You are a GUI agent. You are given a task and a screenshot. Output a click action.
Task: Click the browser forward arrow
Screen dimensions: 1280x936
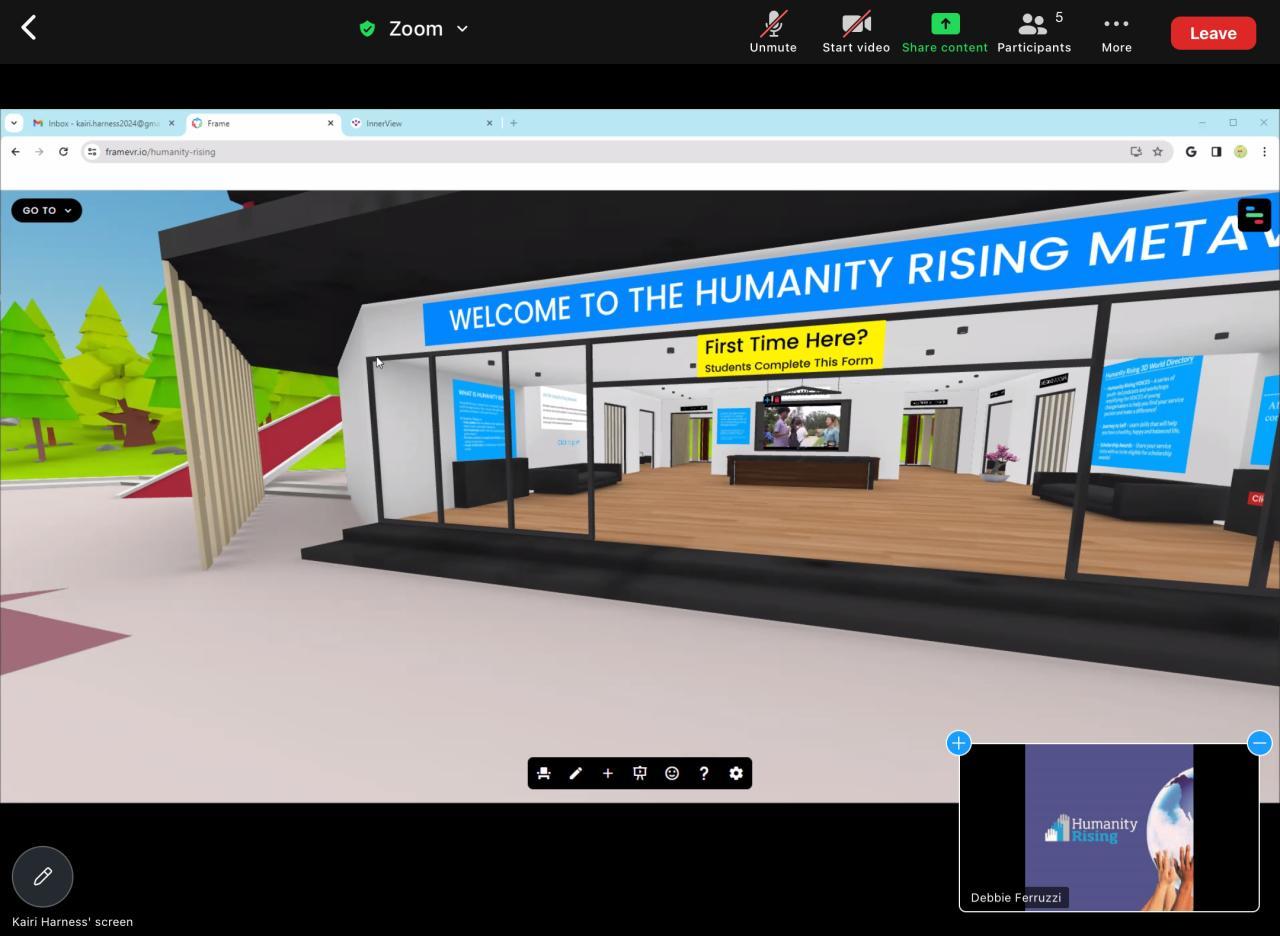[39, 152]
